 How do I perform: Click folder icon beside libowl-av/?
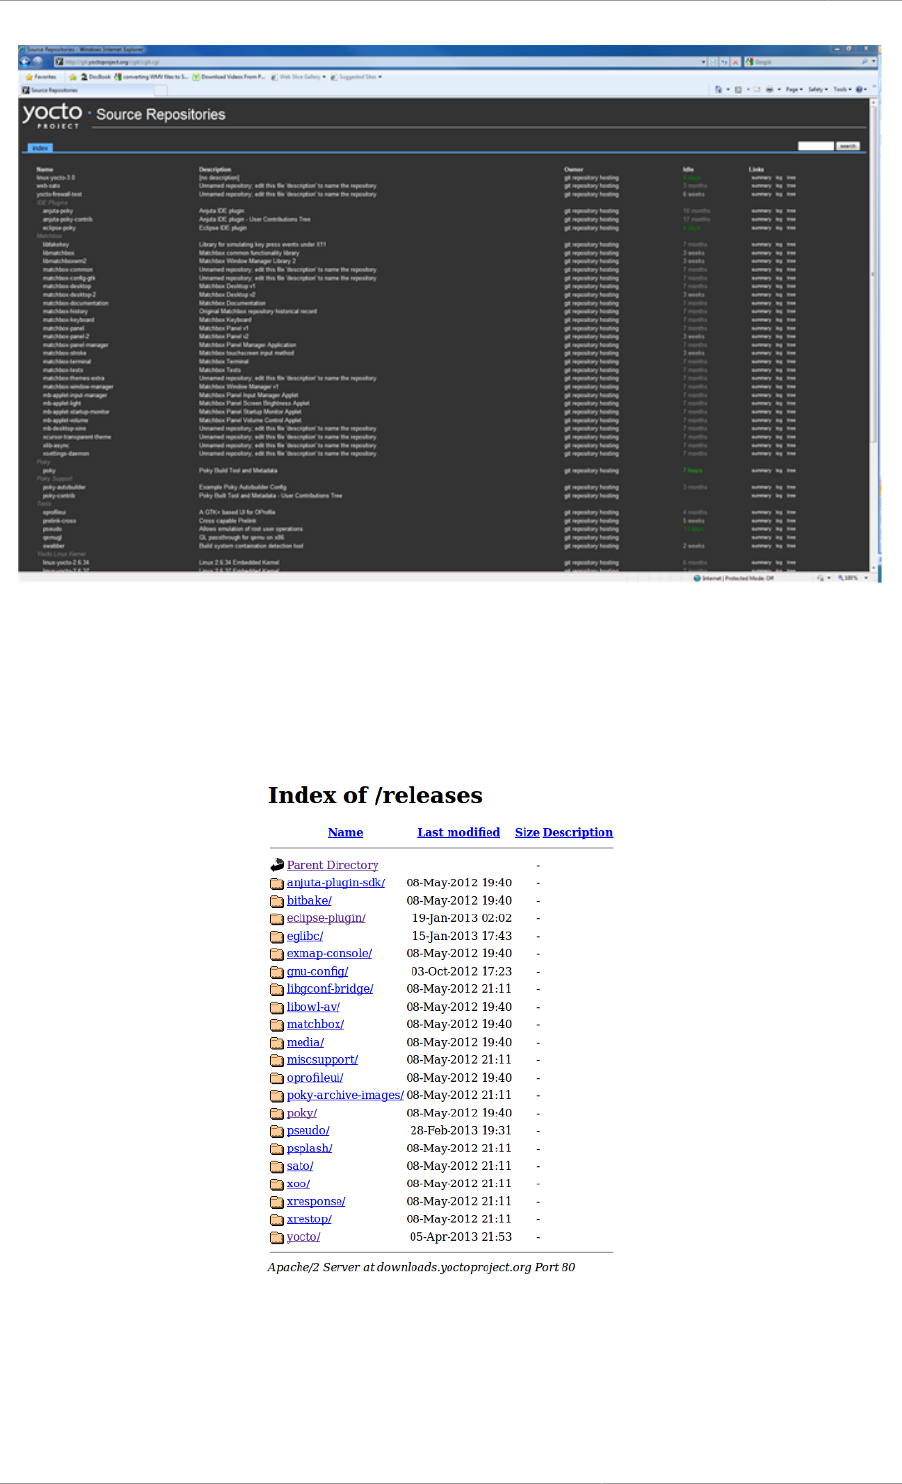[x=277, y=1007]
